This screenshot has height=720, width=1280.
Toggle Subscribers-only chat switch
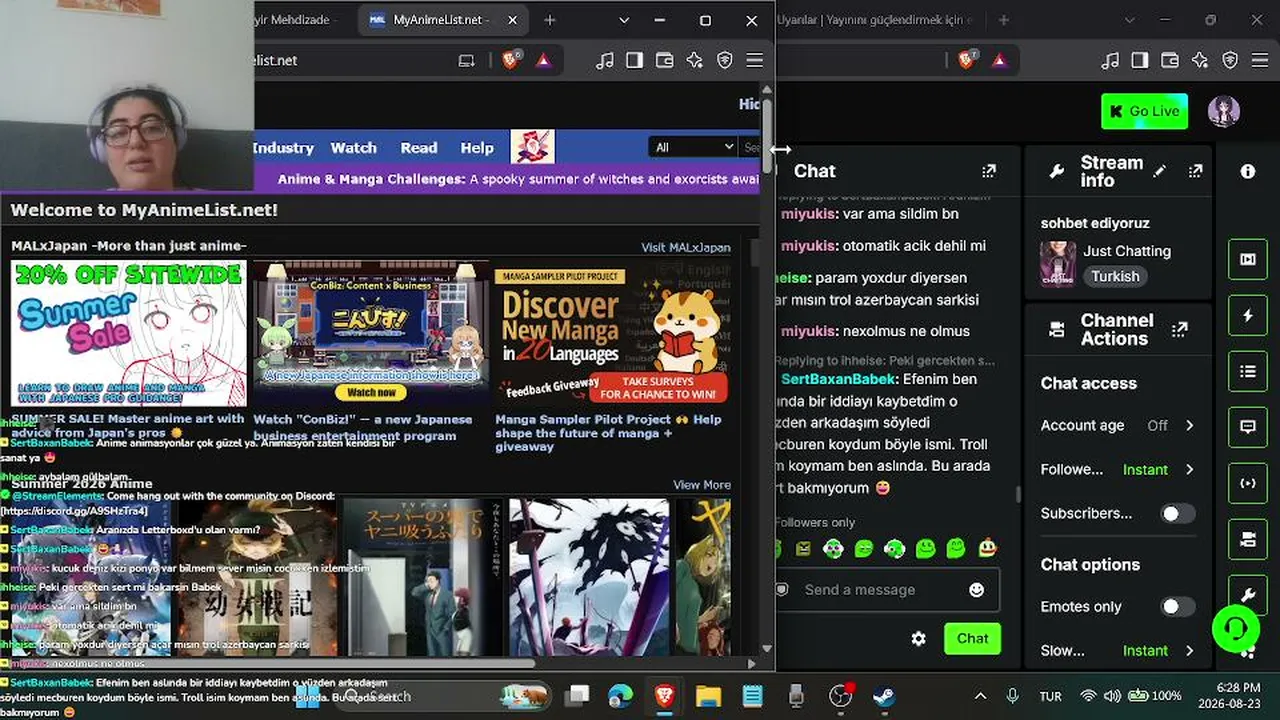pyautogui.click(x=1177, y=513)
